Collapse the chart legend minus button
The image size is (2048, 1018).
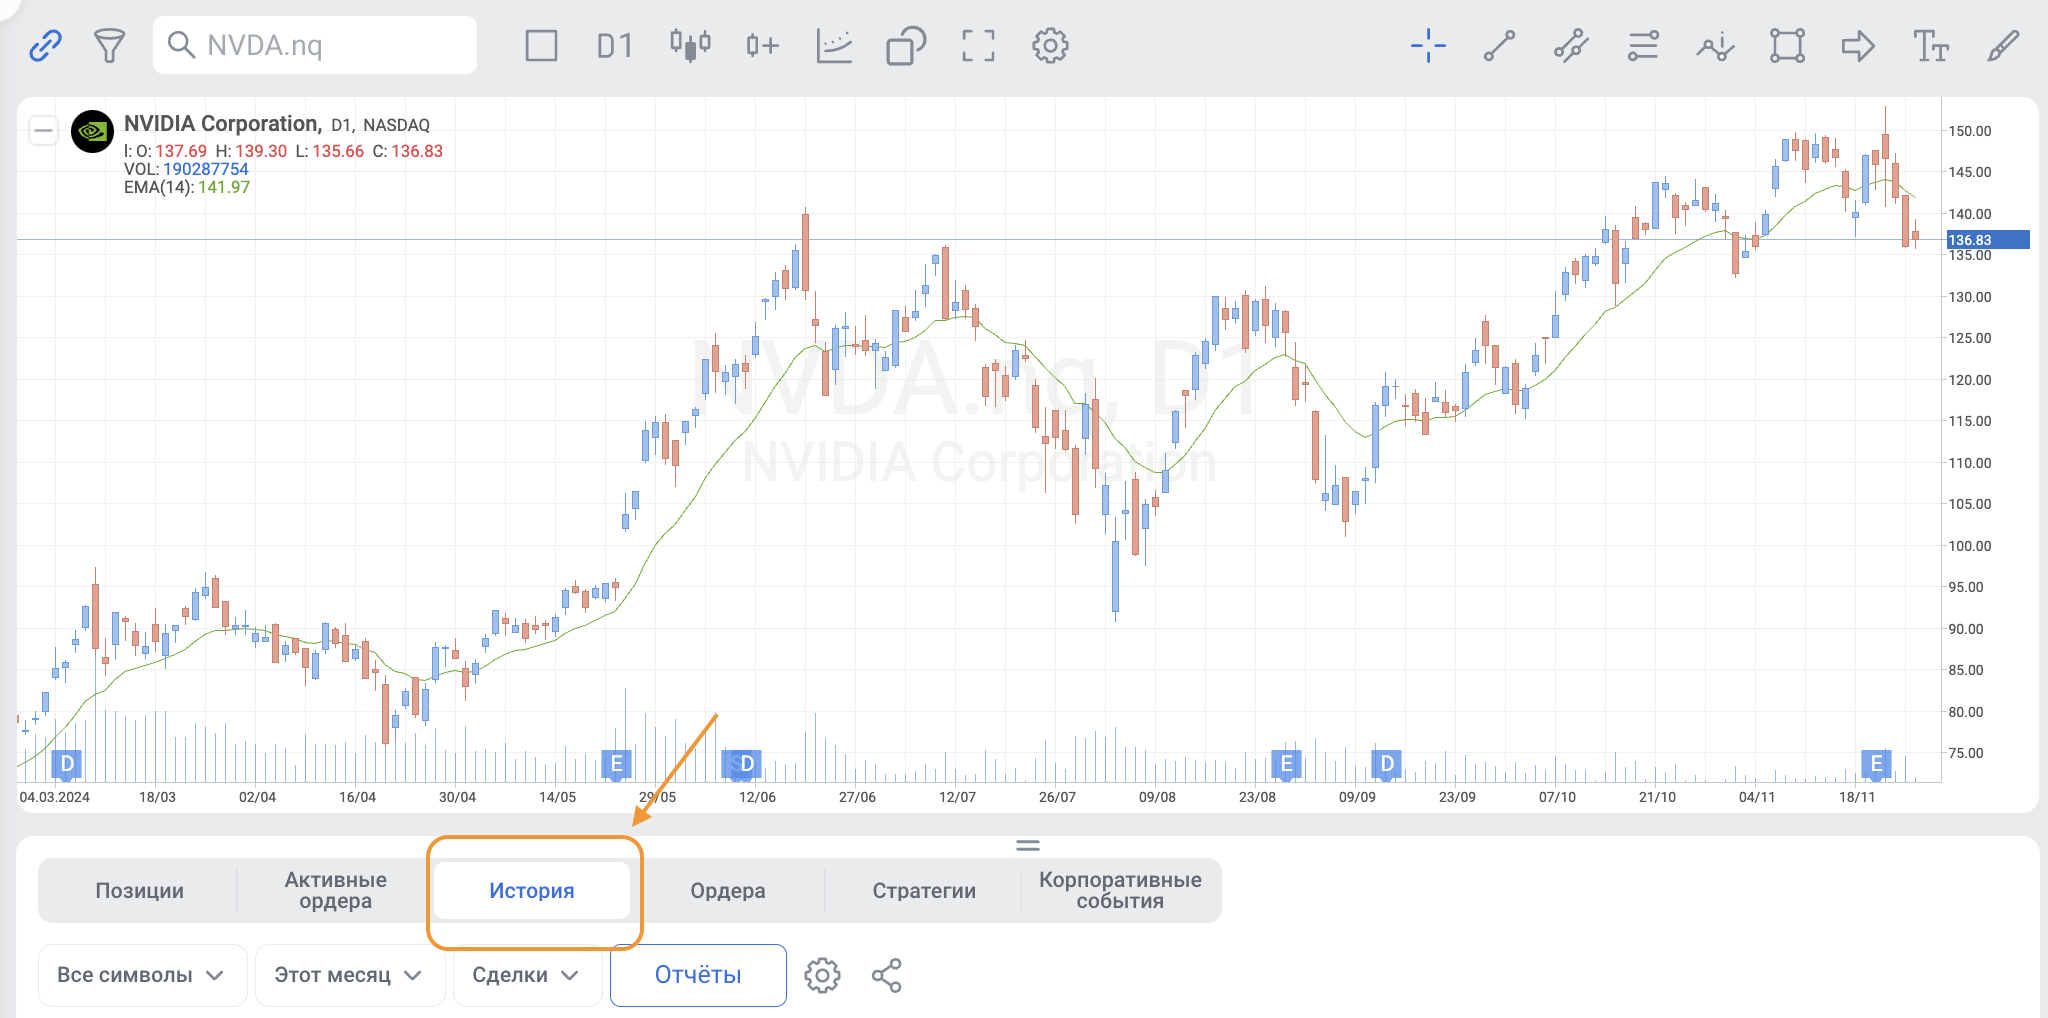(43, 130)
